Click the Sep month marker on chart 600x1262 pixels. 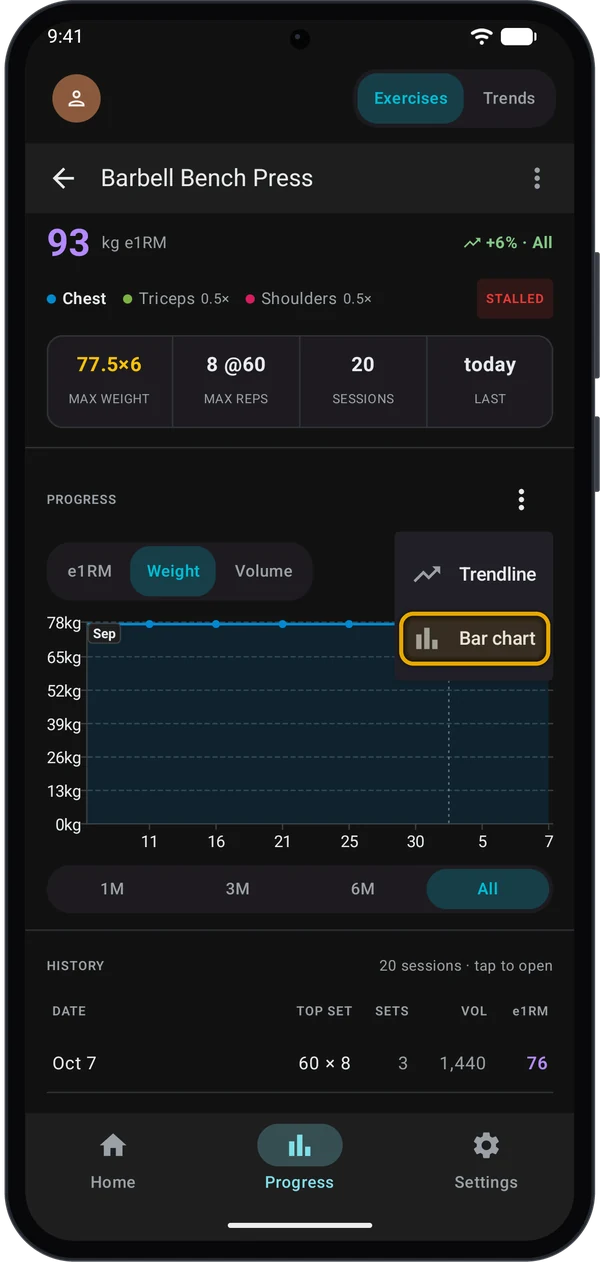coord(104,634)
